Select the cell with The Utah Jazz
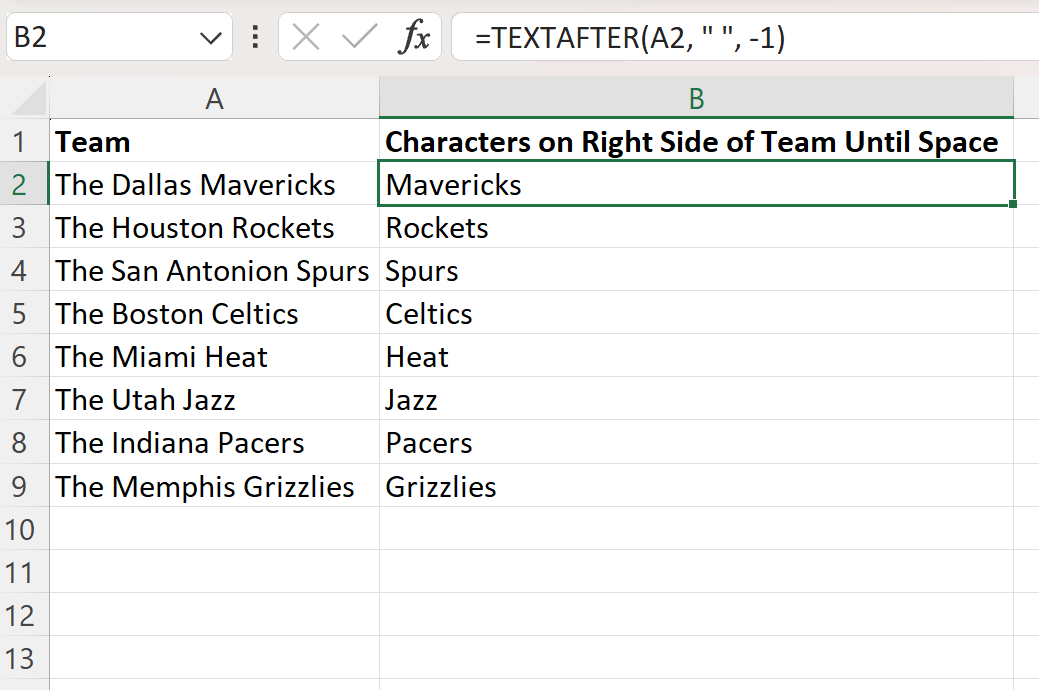 click(214, 400)
